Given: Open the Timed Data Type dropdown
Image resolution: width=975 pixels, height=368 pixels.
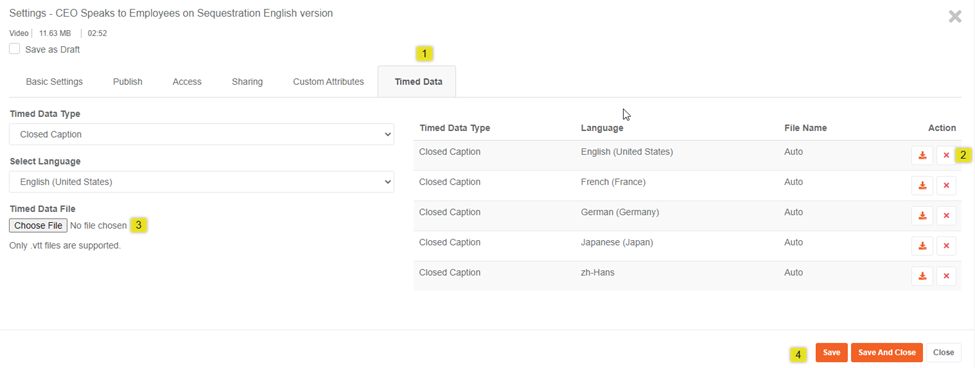Looking at the screenshot, I should tap(201, 134).
